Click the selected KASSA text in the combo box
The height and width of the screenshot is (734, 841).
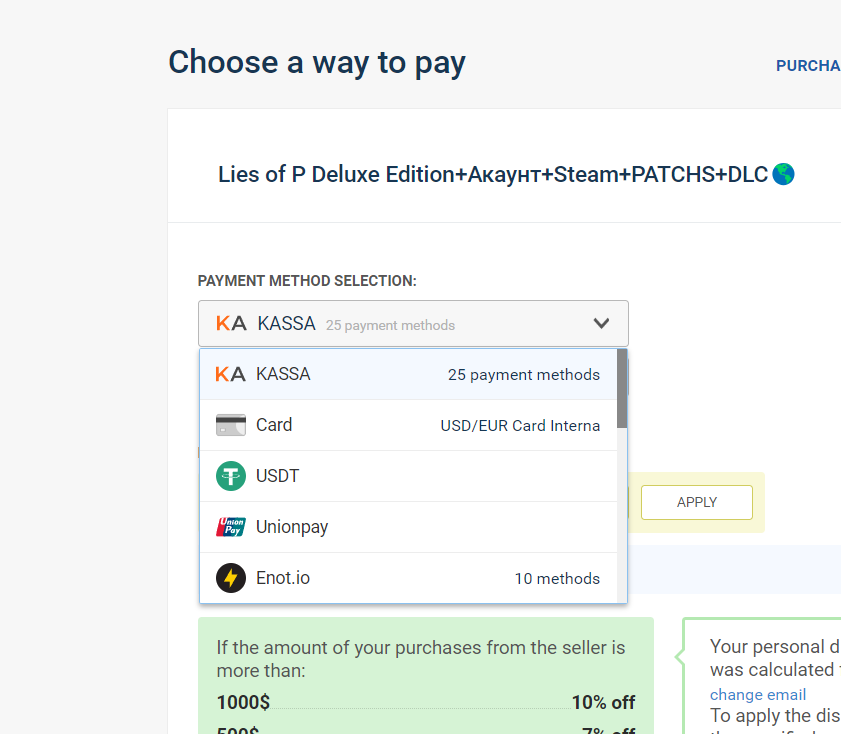click(286, 324)
